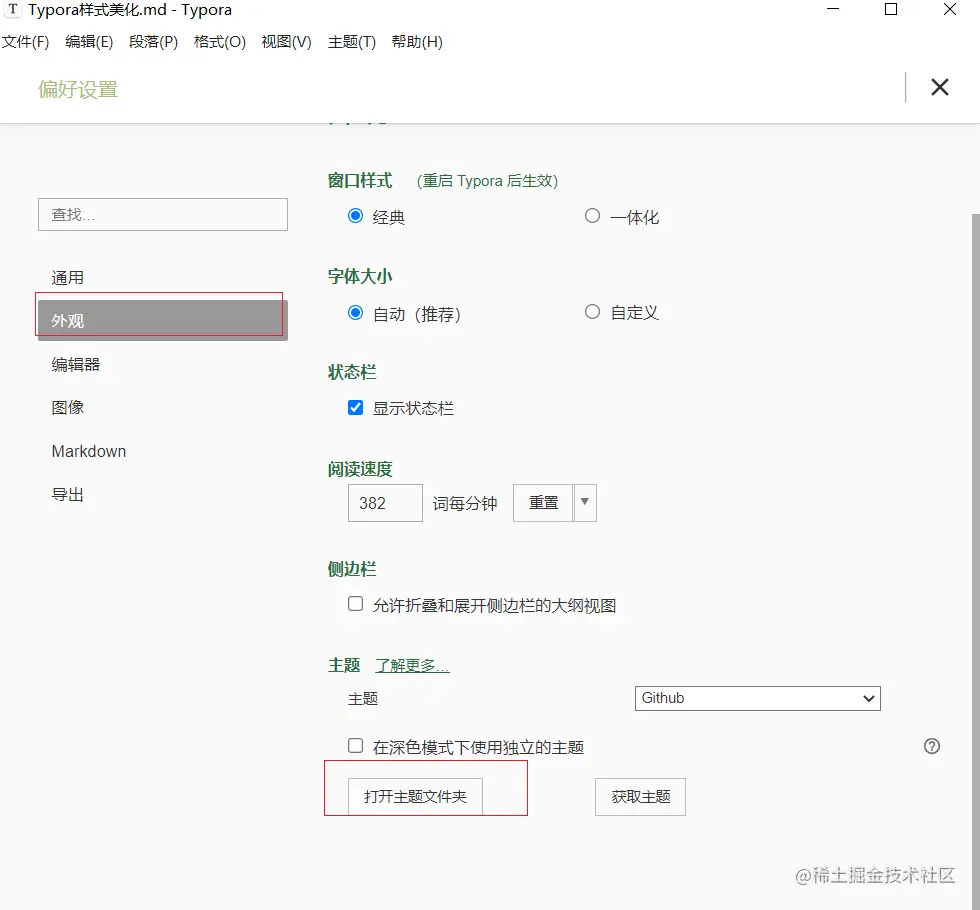Viewport: 980px width, 910px height.
Task: Toggle the 显示状态栏 checkbox
Action: coord(355,408)
